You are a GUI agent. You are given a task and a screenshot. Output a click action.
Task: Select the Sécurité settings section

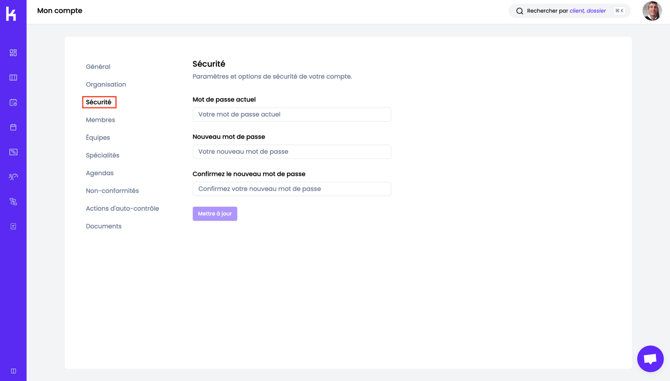[x=99, y=102]
